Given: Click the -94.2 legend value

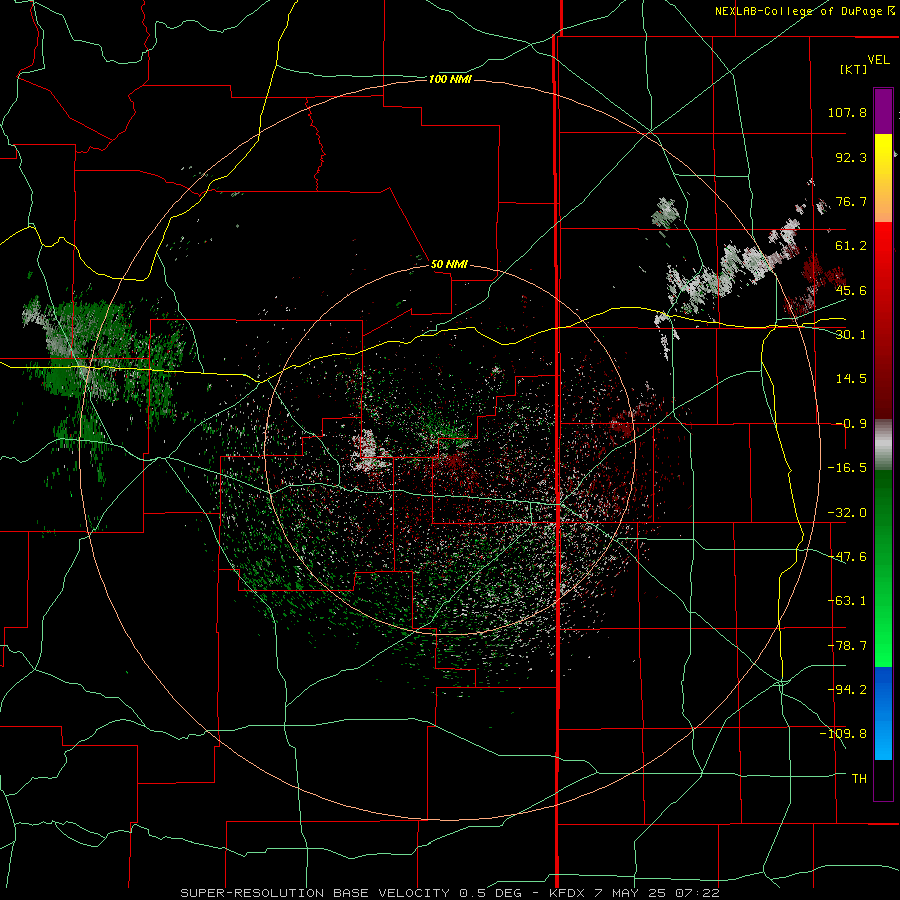Looking at the screenshot, I should 847,690.
